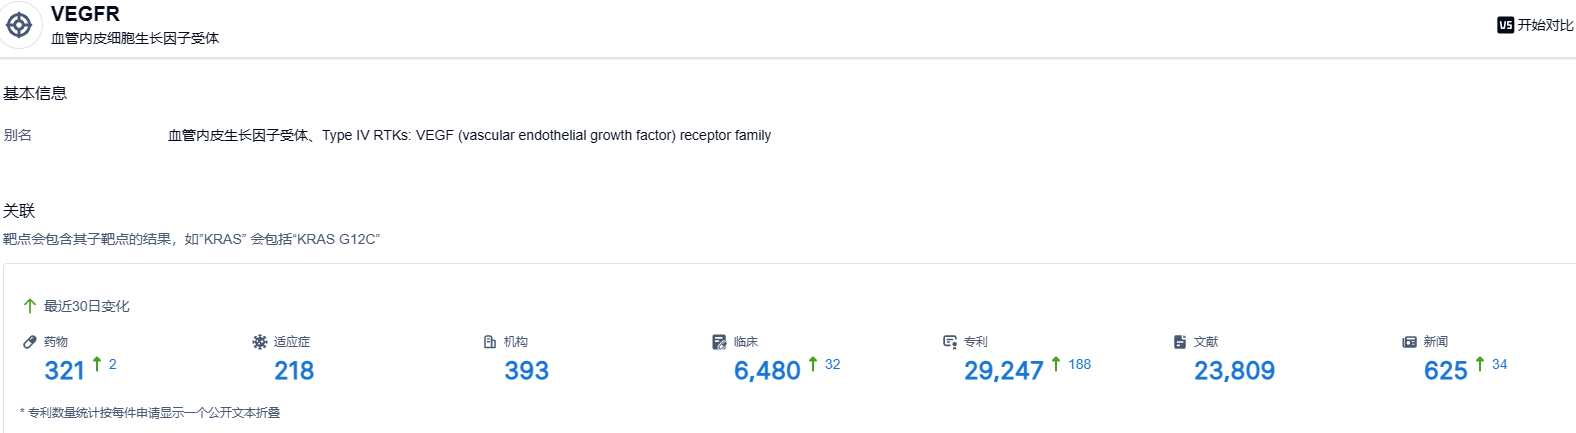Viewport: 1576px width, 433px height.
Task: Open the 6,480 clinical trials count
Action: pyautogui.click(x=767, y=371)
